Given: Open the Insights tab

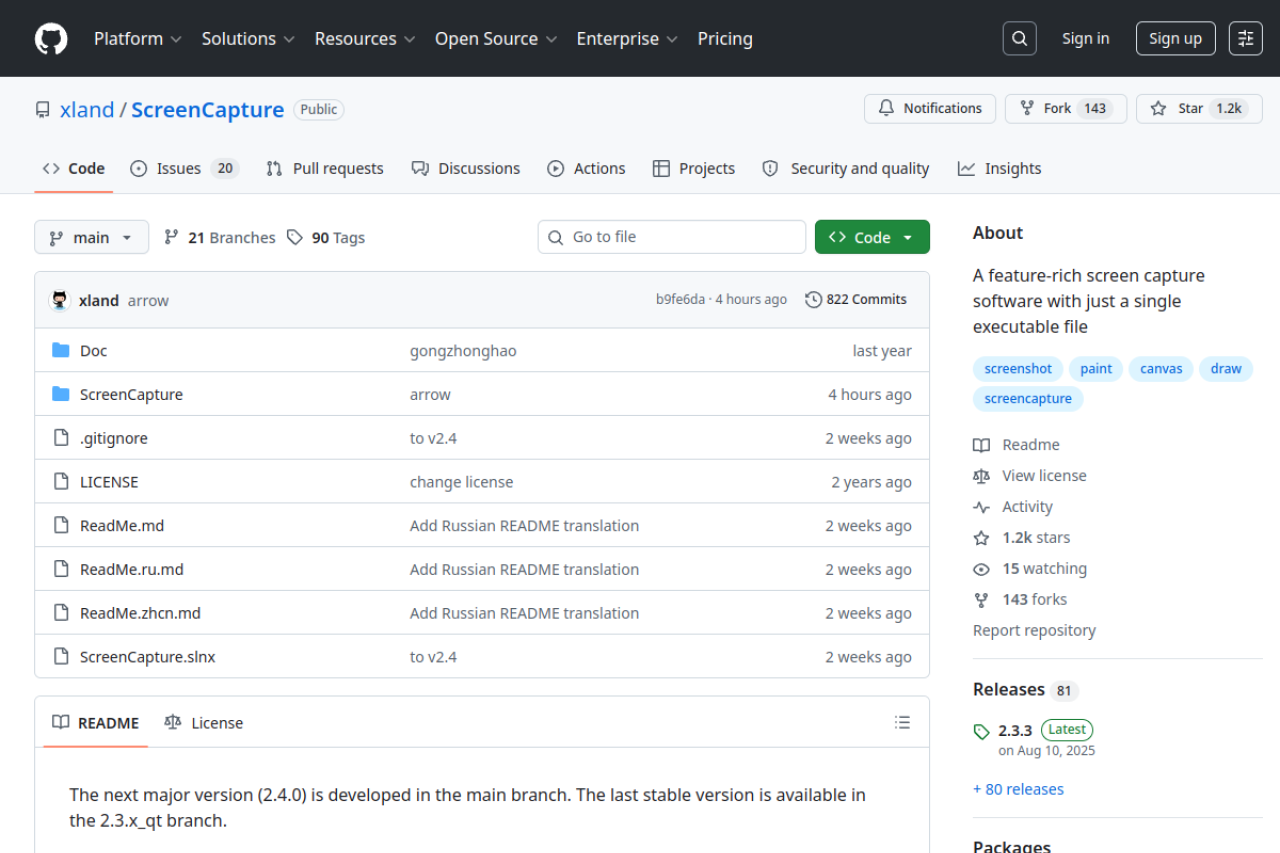Looking at the screenshot, I should (999, 168).
